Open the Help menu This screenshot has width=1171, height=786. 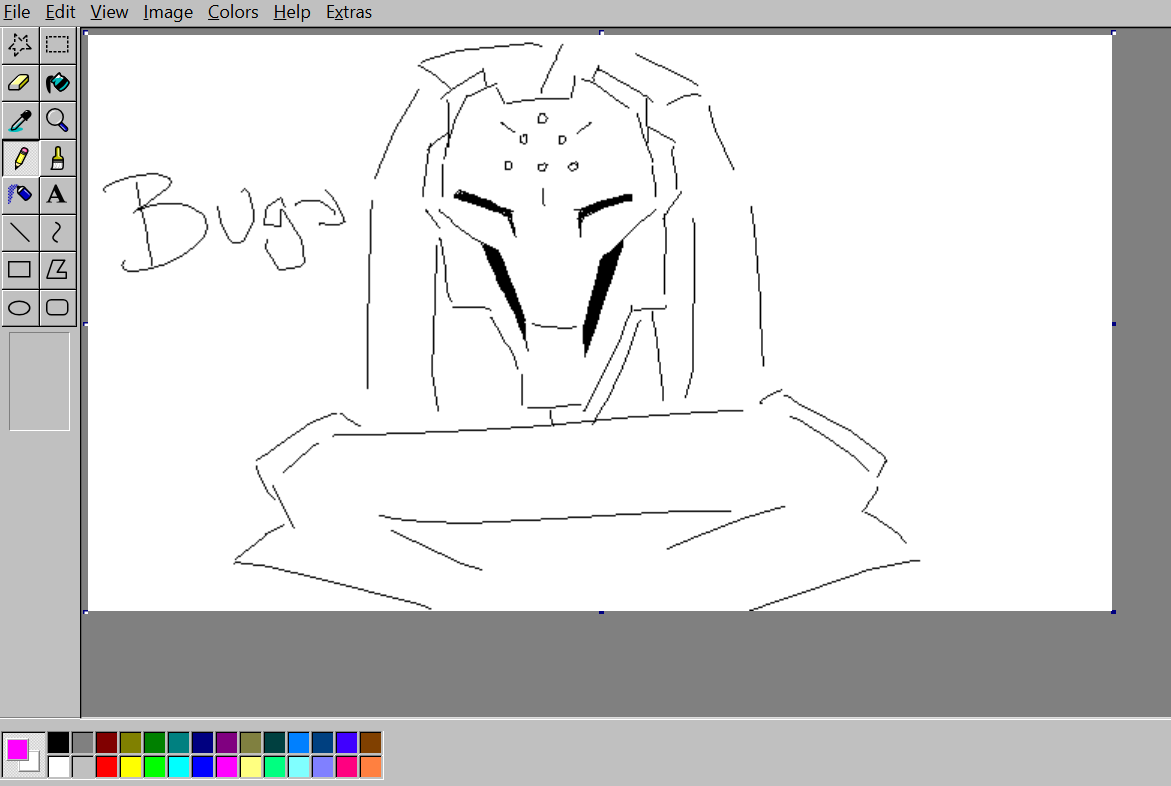(291, 12)
